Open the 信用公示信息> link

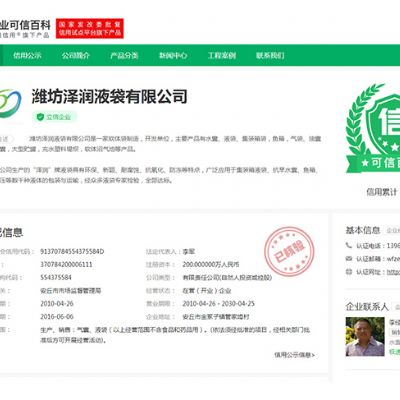point(294,355)
